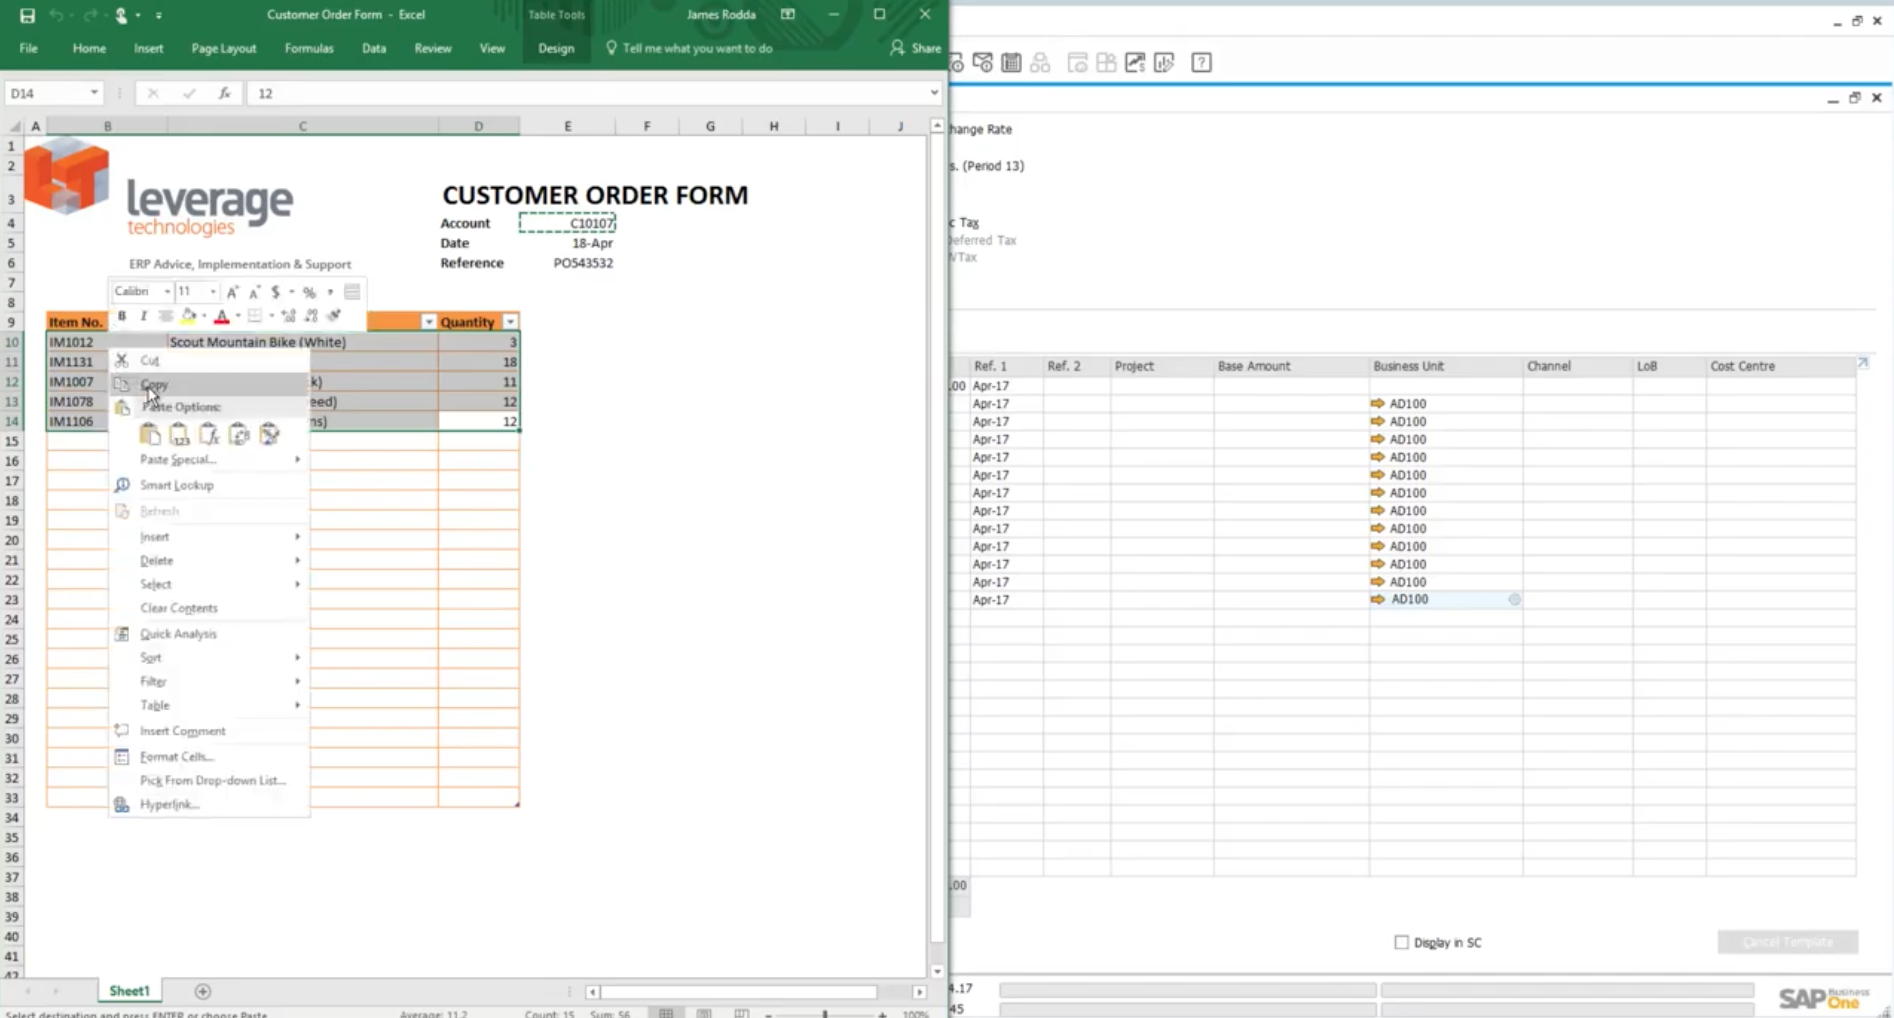Expand the Filter submenu in context menu
Image resolution: width=1894 pixels, height=1018 pixels.
[x=209, y=682]
